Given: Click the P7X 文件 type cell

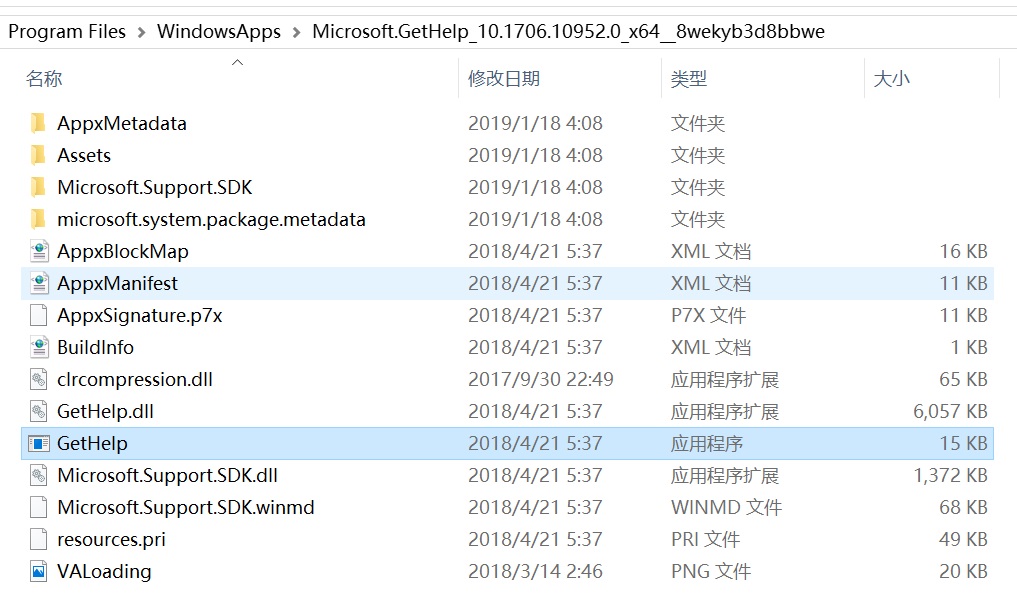Looking at the screenshot, I should coord(708,315).
